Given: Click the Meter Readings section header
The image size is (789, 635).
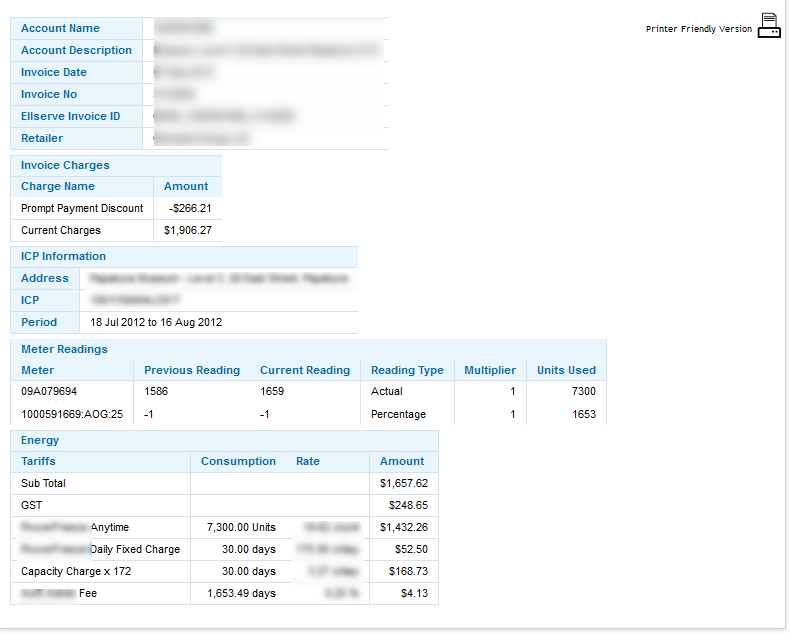Looking at the screenshot, I should pyautogui.click(x=64, y=349).
